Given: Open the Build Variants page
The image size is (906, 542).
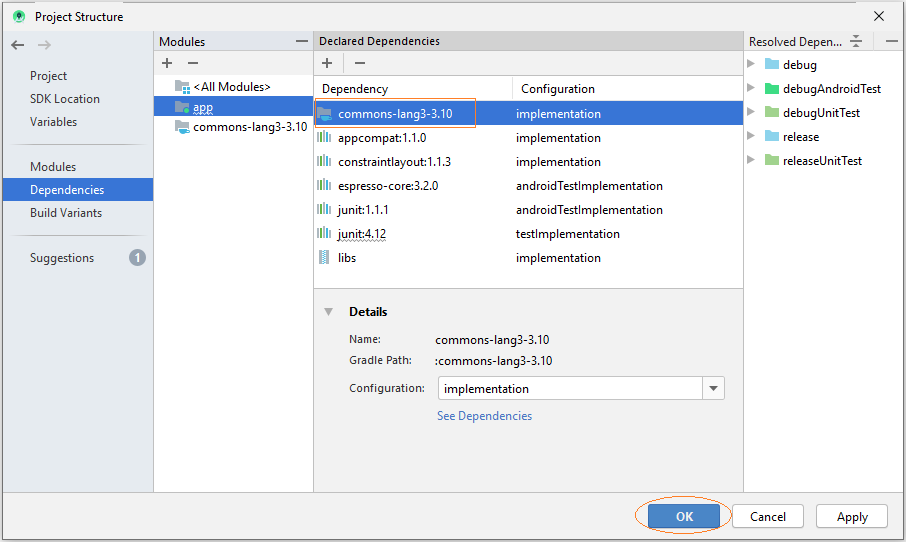Looking at the screenshot, I should 66,213.
